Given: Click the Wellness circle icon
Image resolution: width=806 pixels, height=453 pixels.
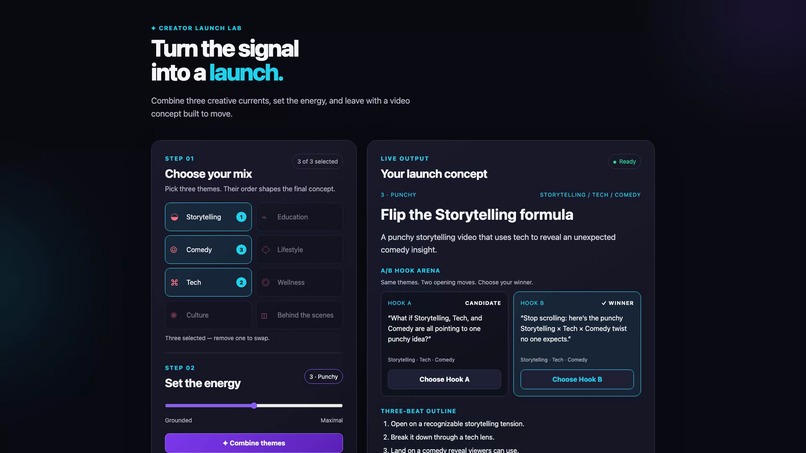Looking at the screenshot, I should (x=266, y=282).
